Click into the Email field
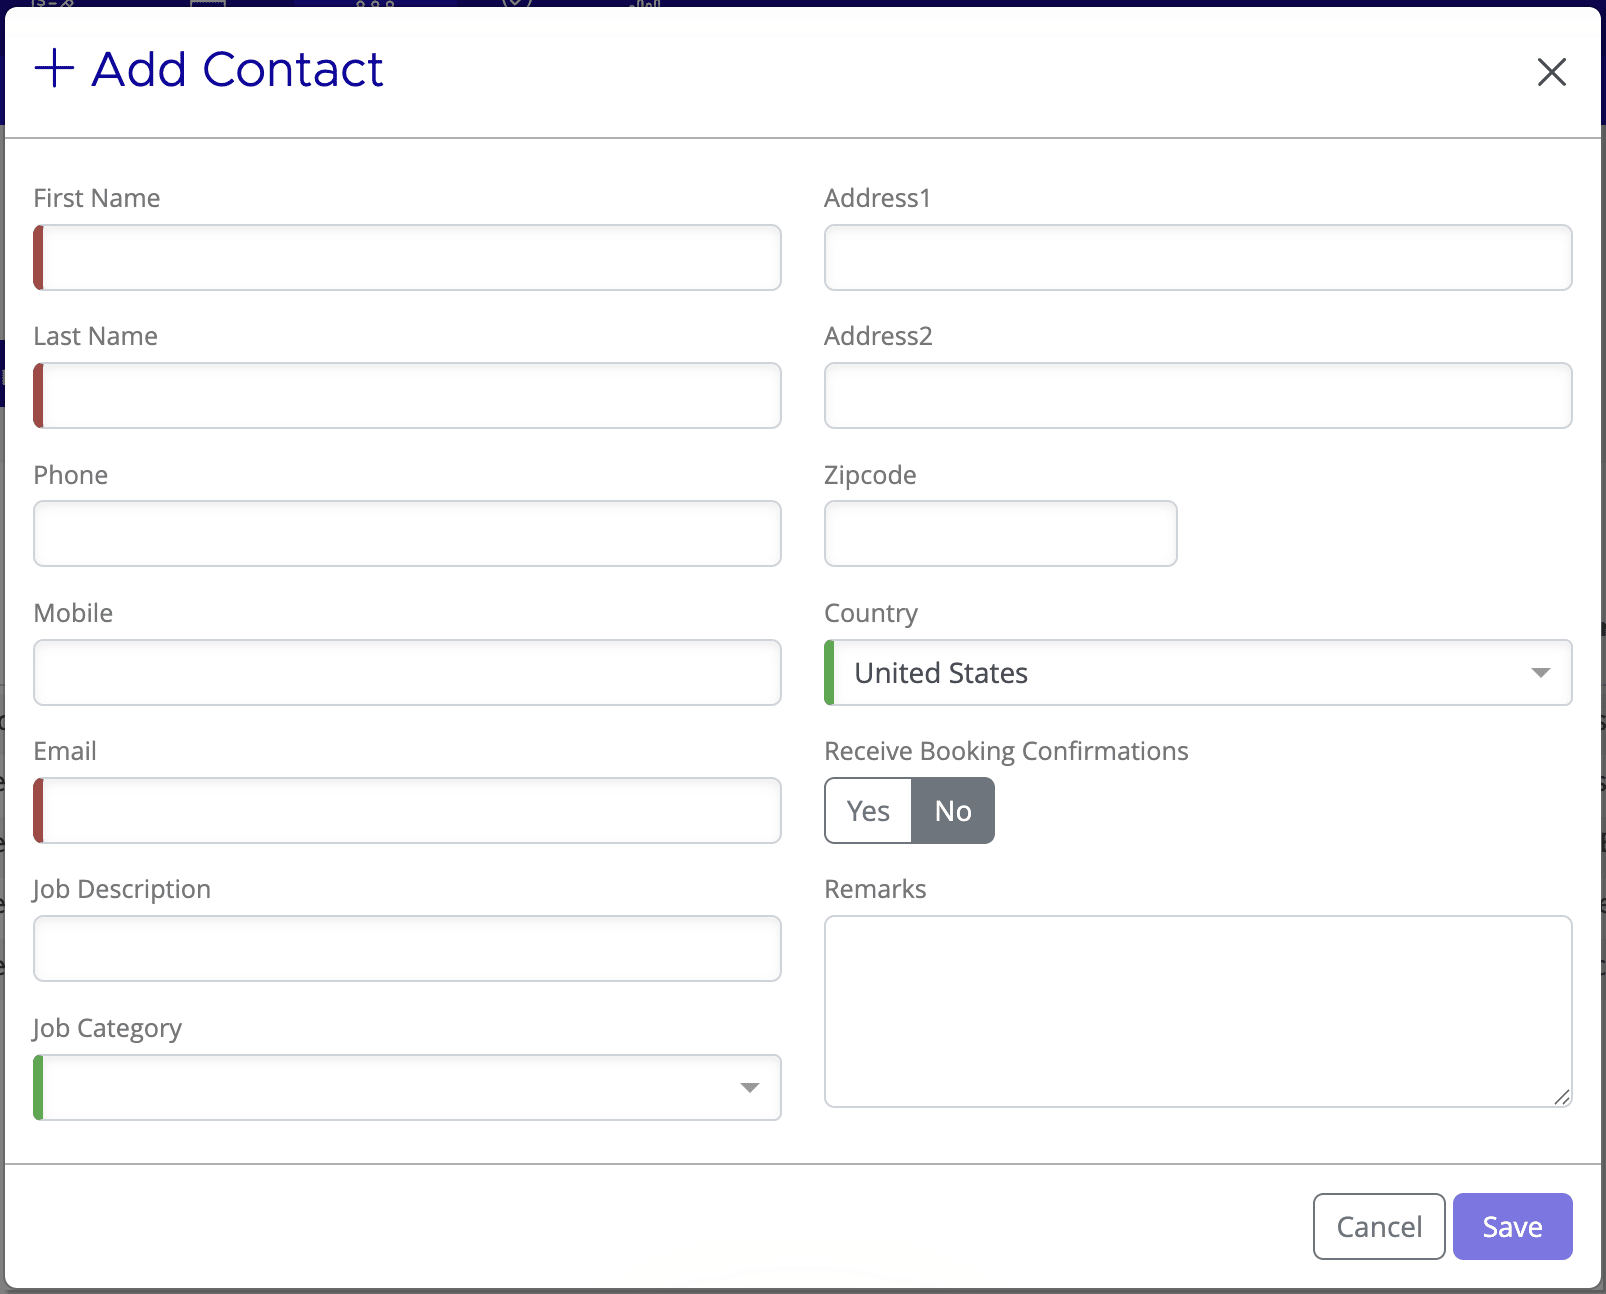This screenshot has width=1606, height=1294. [x=406, y=810]
